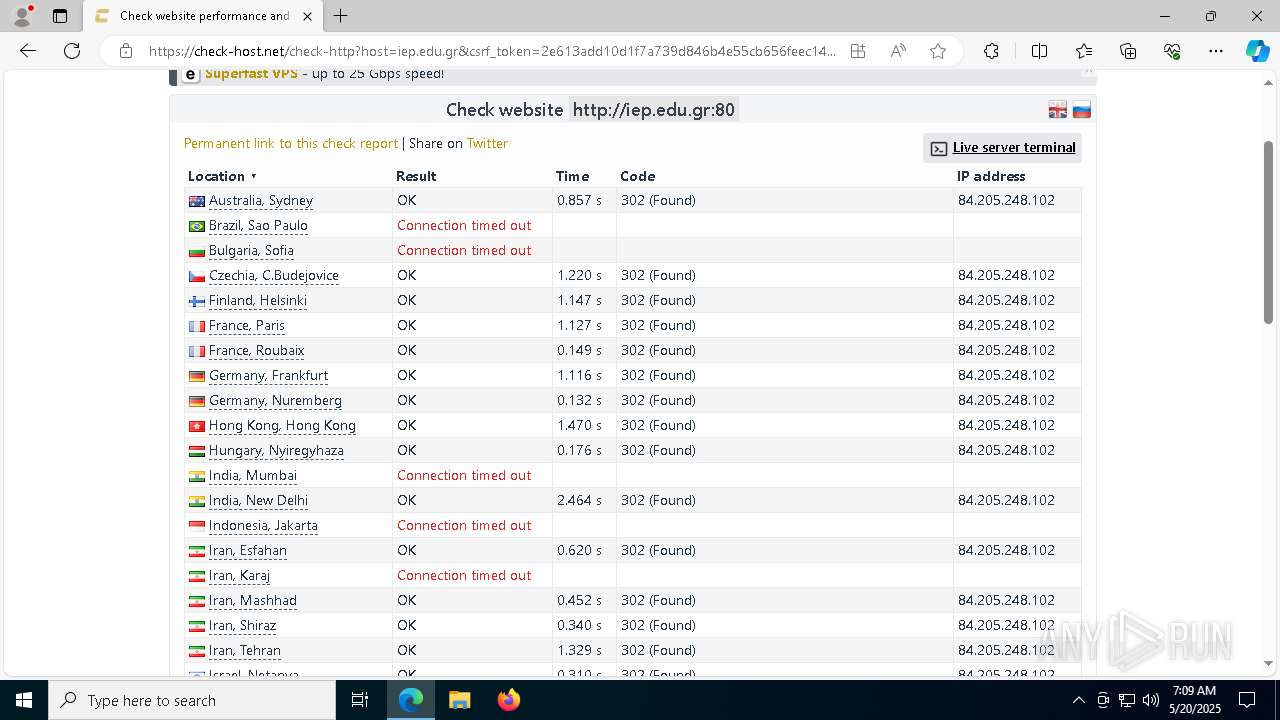Show hidden tray icons chevron
Image resolution: width=1280 pixels, height=720 pixels.
pos(1078,700)
